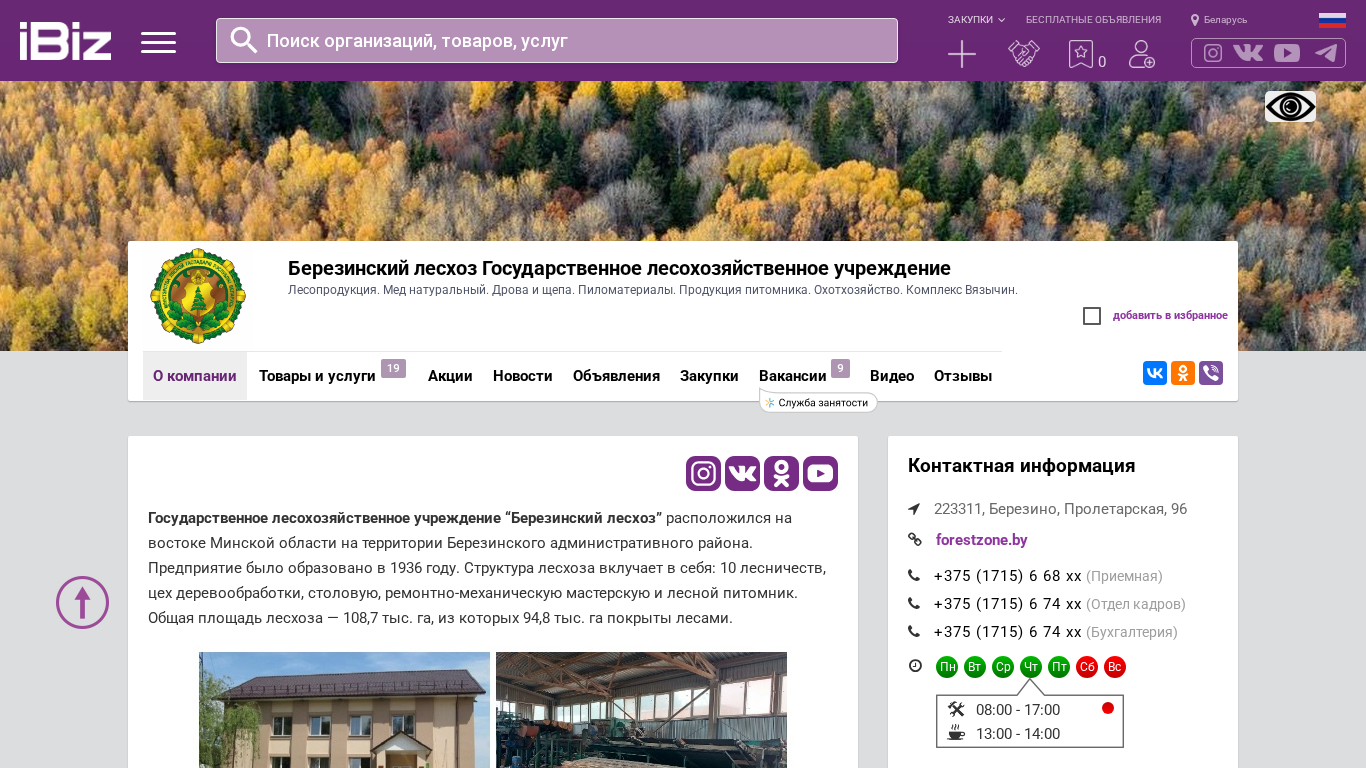The width and height of the screenshot is (1366, 768).
Task: Open the hamburger main menu
Action: 158,42
